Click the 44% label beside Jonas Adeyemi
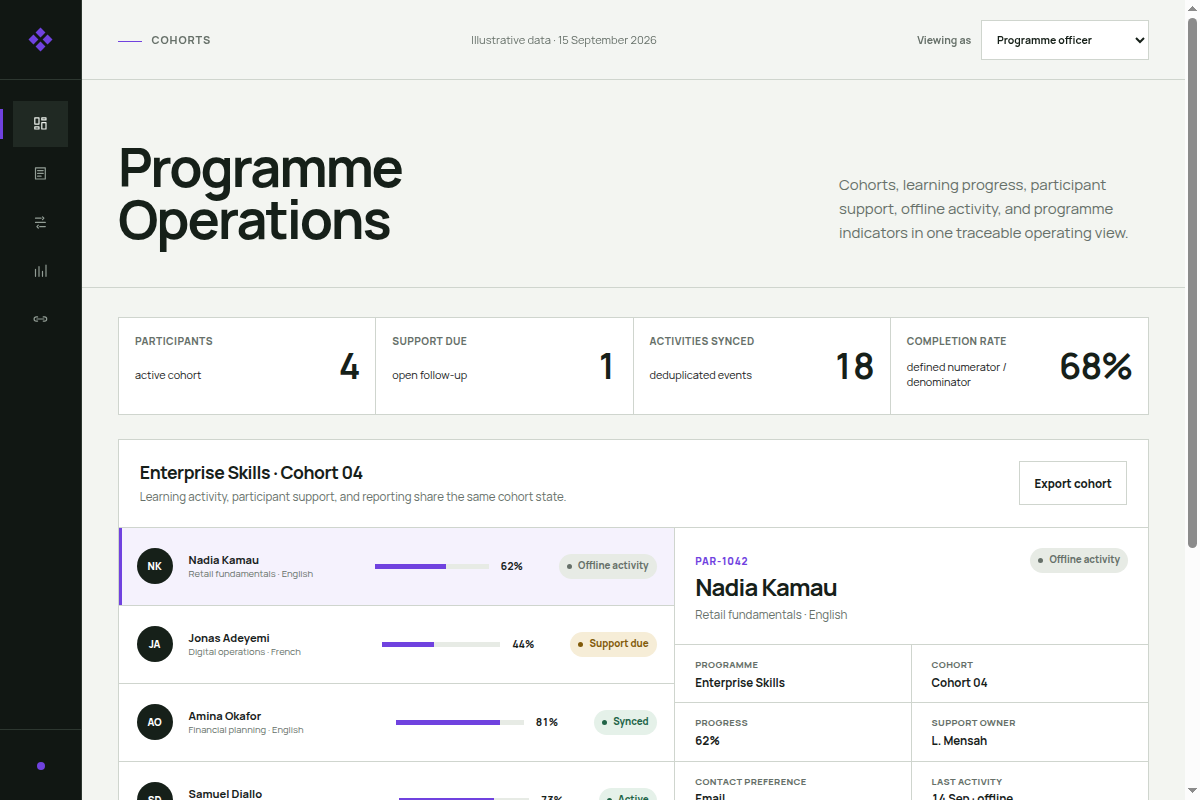 point(523,644)
